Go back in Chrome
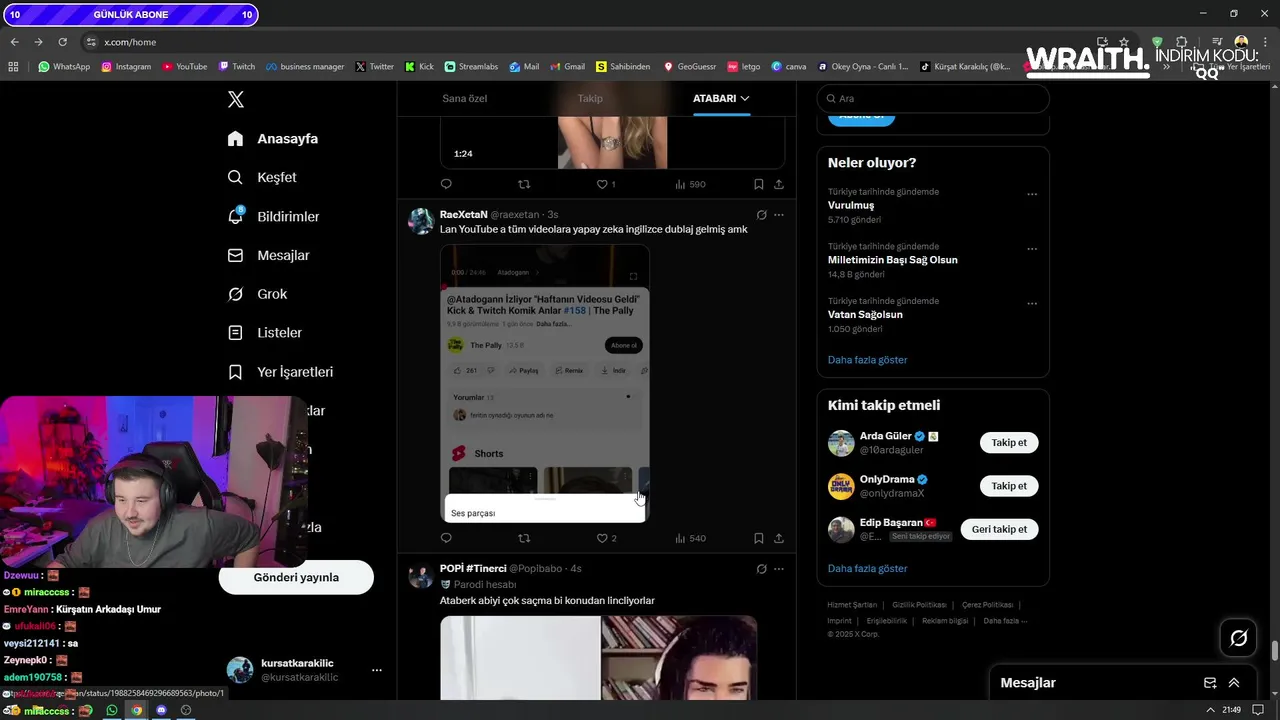This screenshot has height=720, width=1280. click(x=14, y=42)
